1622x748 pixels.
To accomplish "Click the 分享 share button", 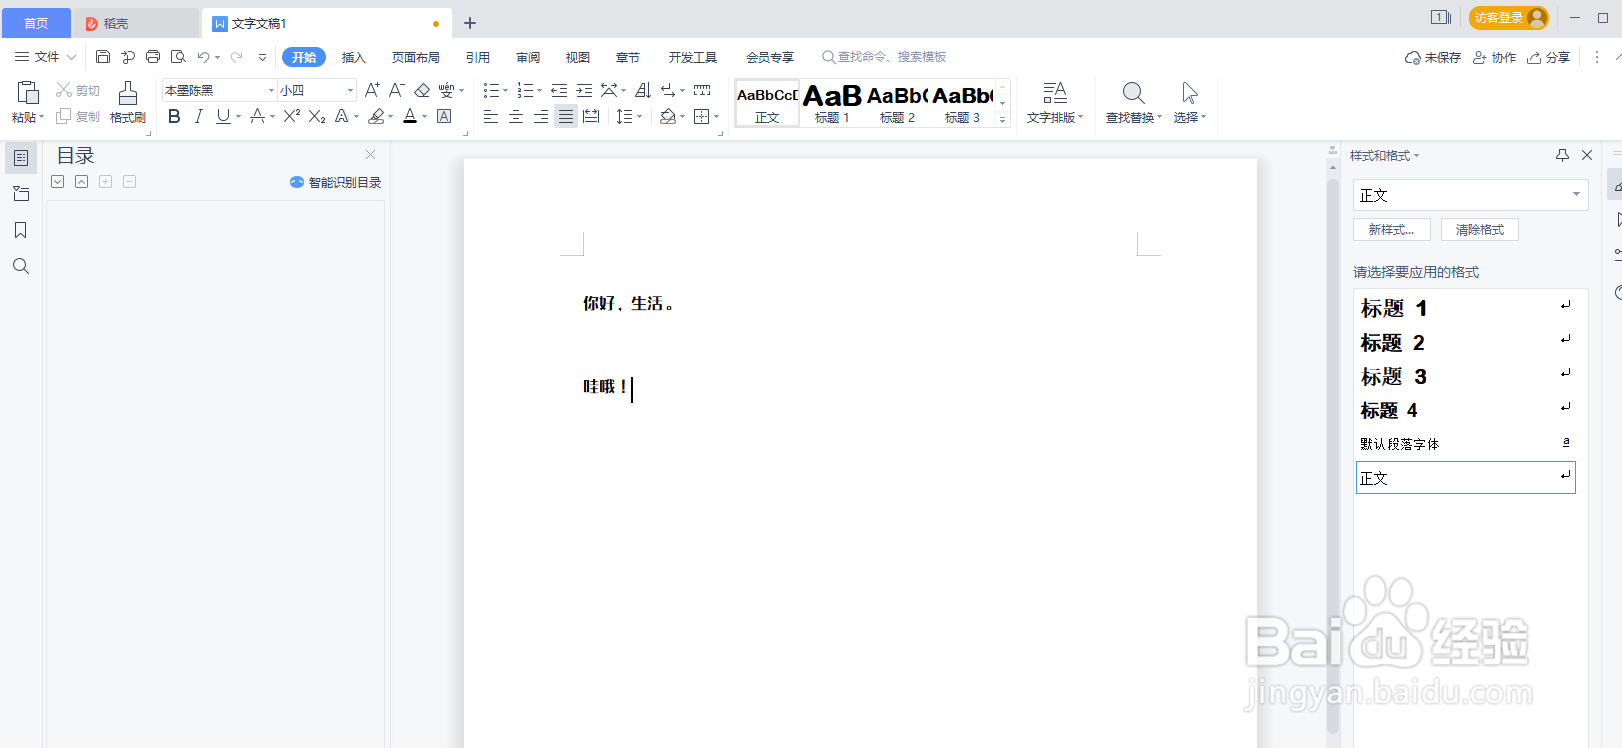I will pos(1549,57).
